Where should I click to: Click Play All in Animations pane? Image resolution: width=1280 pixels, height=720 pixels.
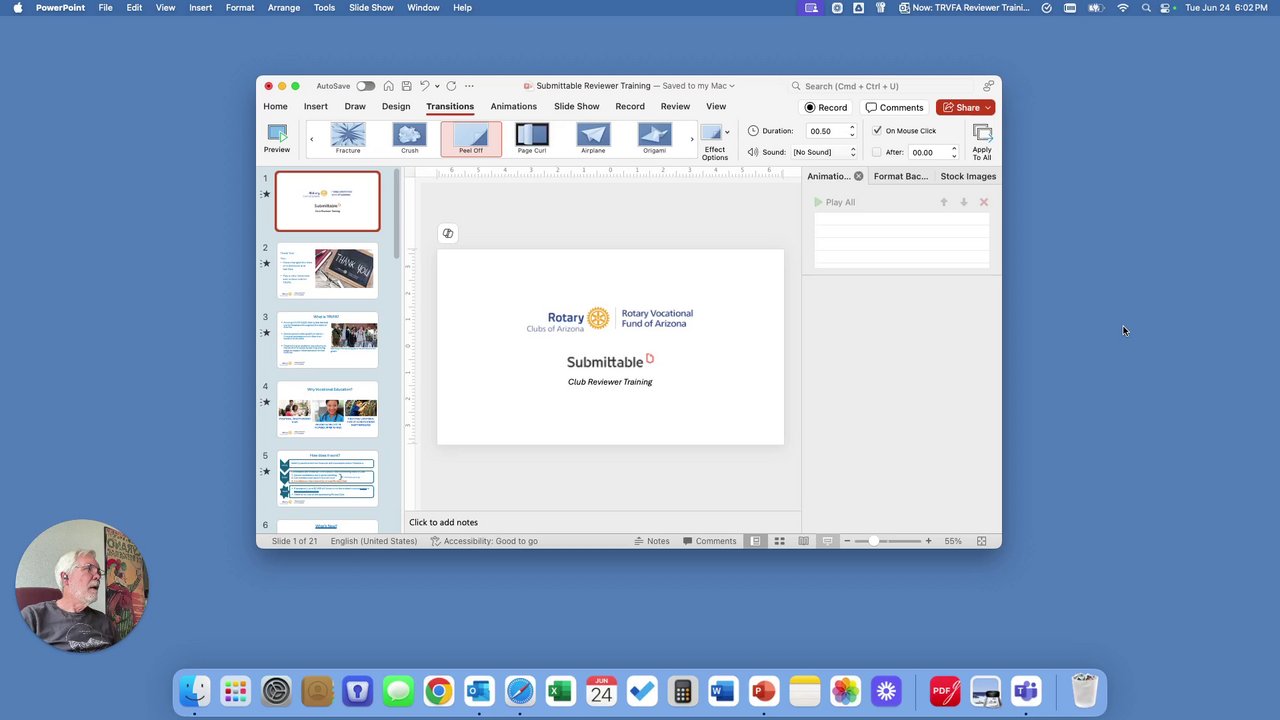834,202
